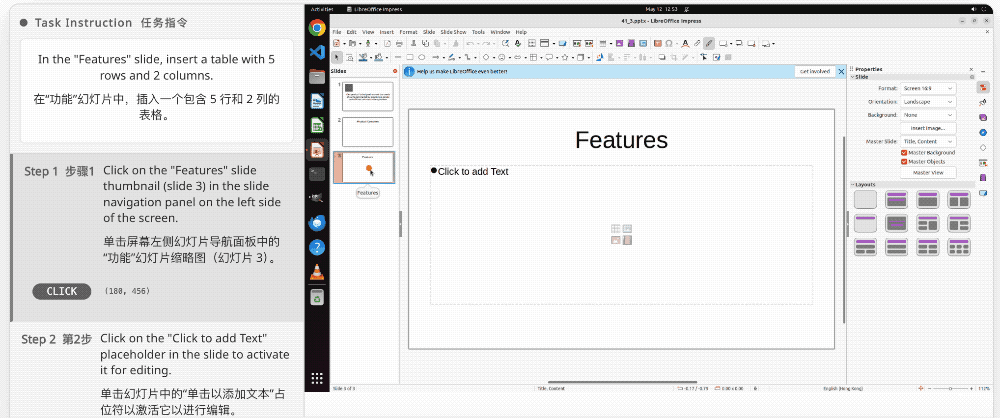Launch VLC media player from the dock
This screenshot has width=1000, height=418.
[317, 270]
